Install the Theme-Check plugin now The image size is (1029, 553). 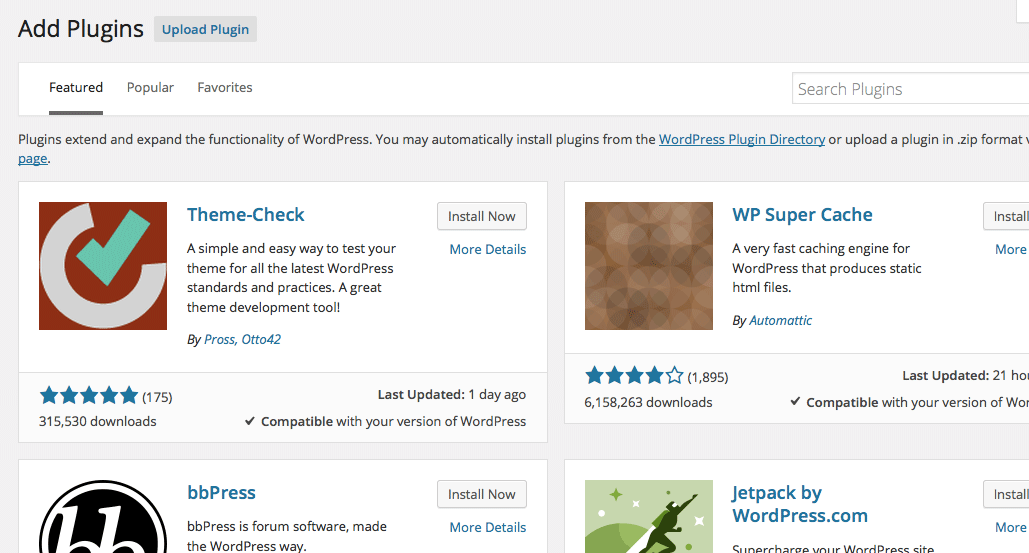(482, 216)
